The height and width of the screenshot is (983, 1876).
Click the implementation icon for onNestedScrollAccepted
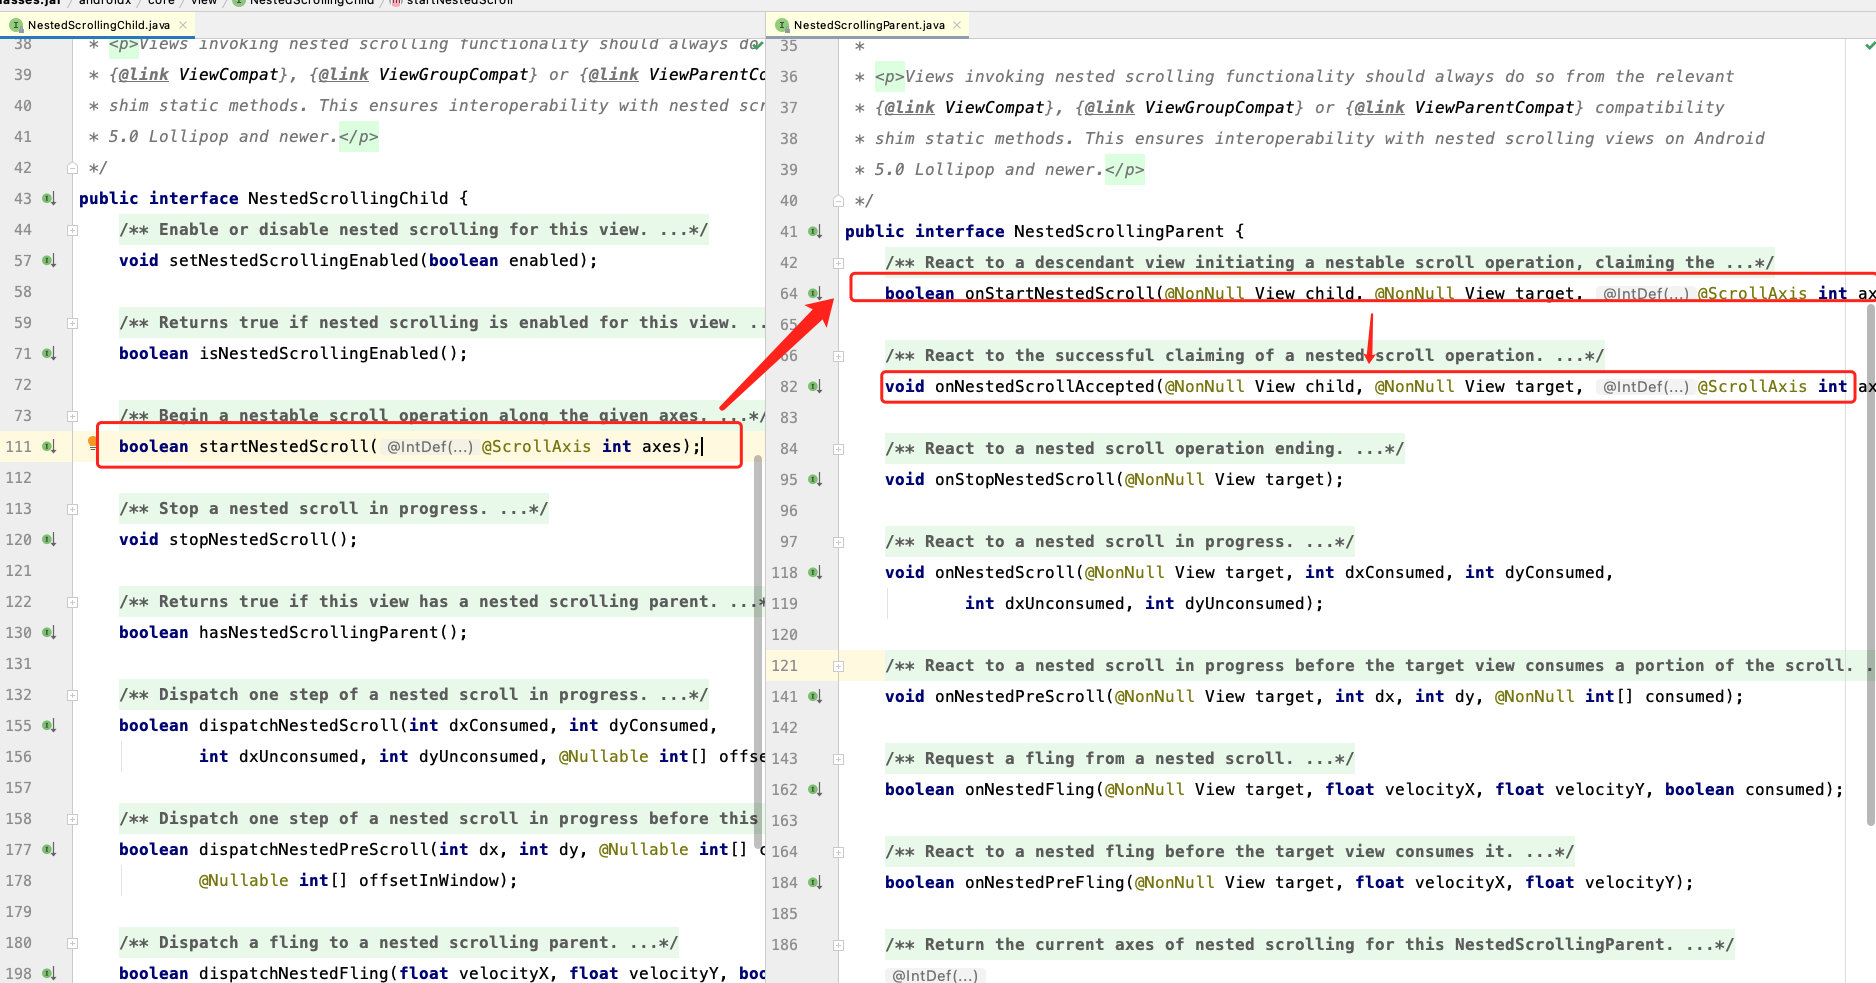point(814,386)
